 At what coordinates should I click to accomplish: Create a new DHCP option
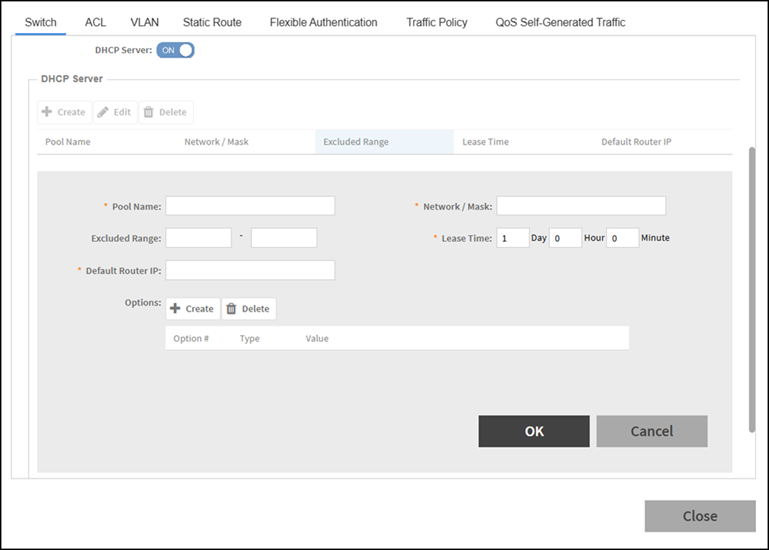[193, 309]
